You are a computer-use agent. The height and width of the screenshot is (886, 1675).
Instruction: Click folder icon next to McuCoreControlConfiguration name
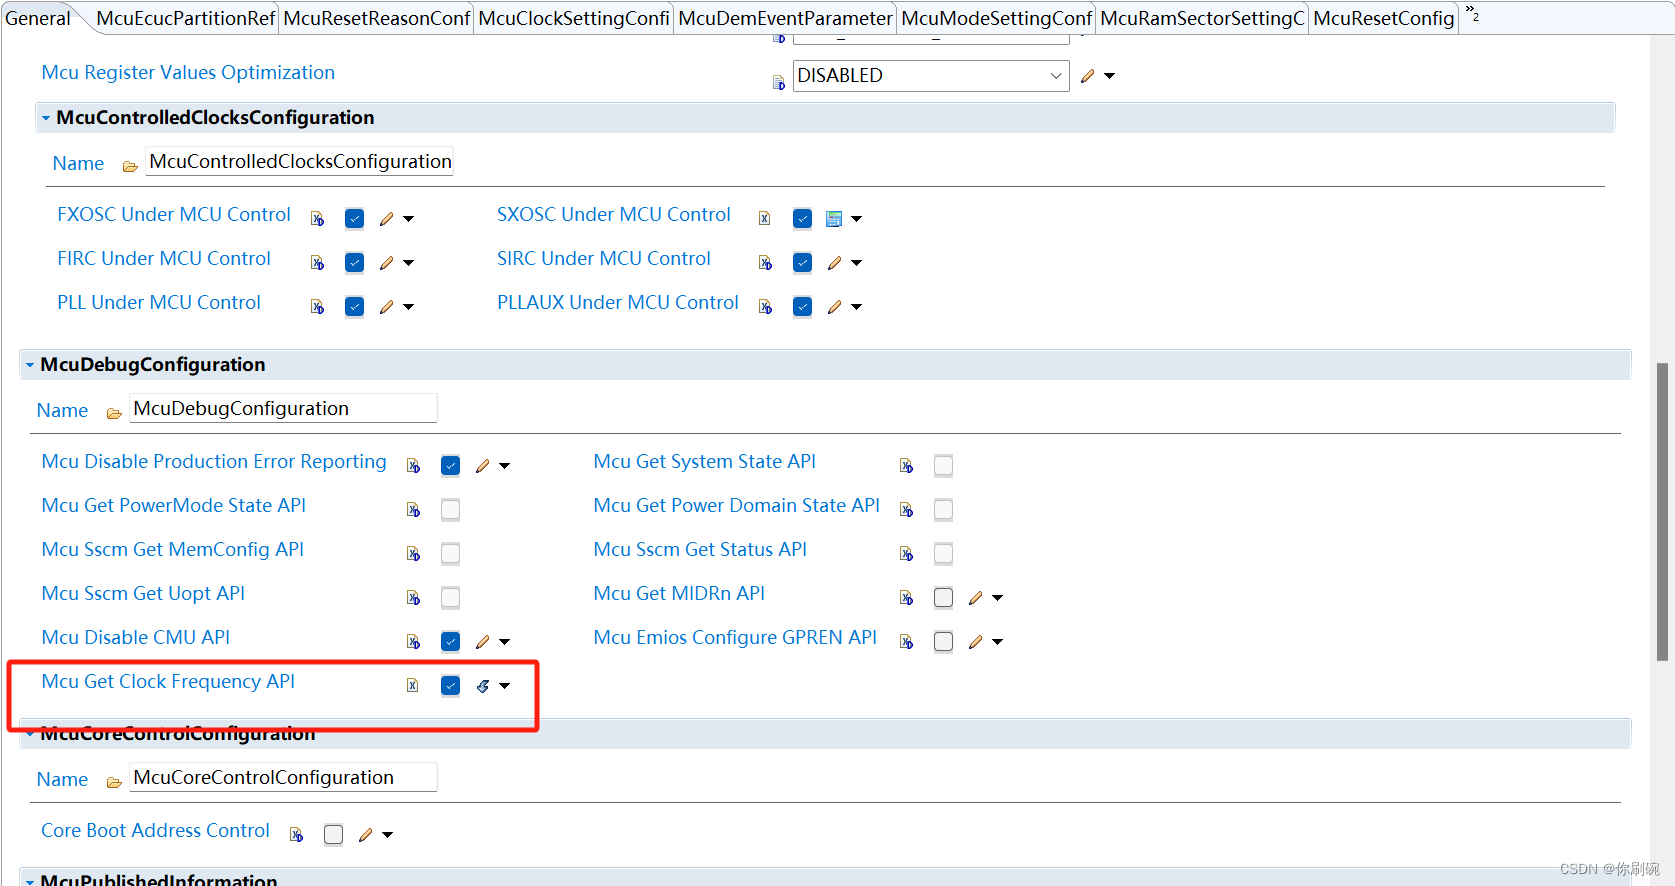tap(114, 782)
